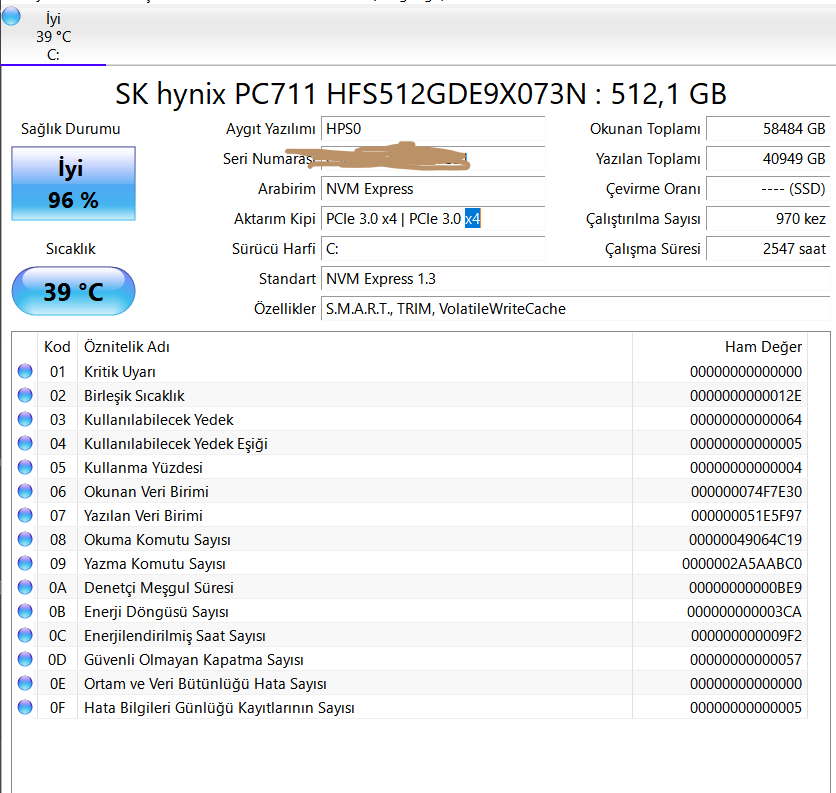Click the status orb for Kullanma Yüzdesi
Viewport: 836px width, 793px height.
pyautogui.click(x=25, y=467)
